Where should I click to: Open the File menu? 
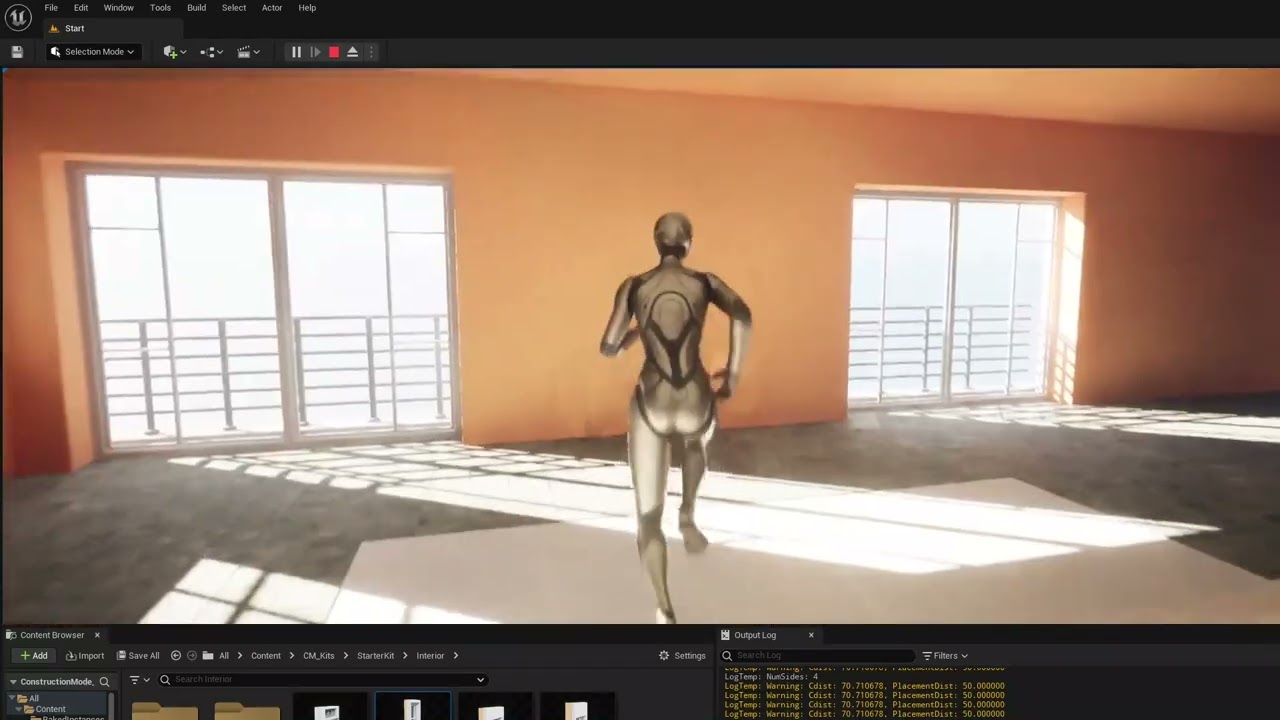click(51, 8)
